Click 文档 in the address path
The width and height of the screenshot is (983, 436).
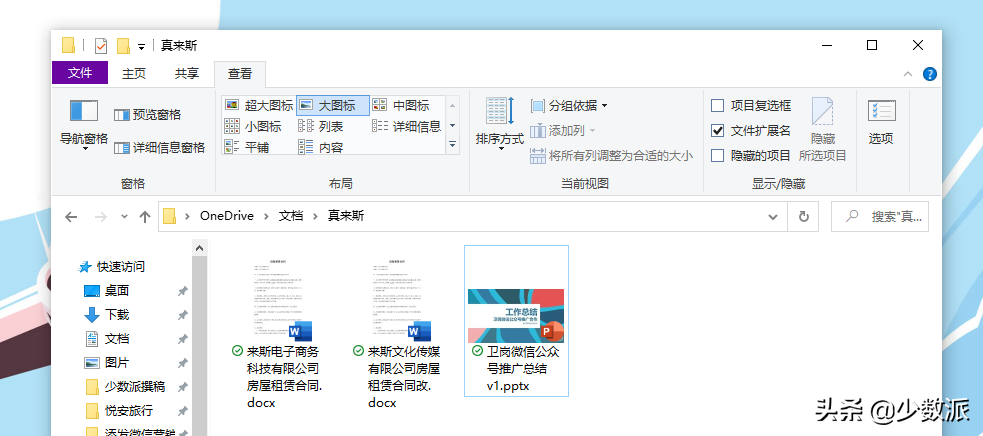pyautogui.click(x=290, y=216)
